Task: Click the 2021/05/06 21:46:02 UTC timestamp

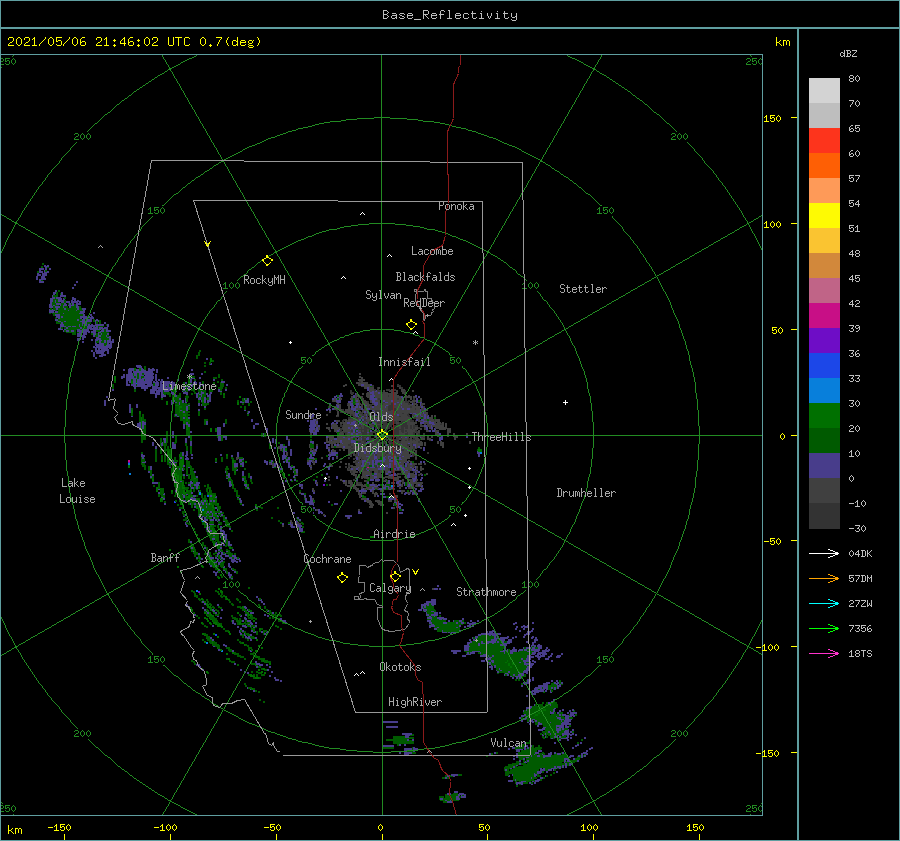Action: 134,42
